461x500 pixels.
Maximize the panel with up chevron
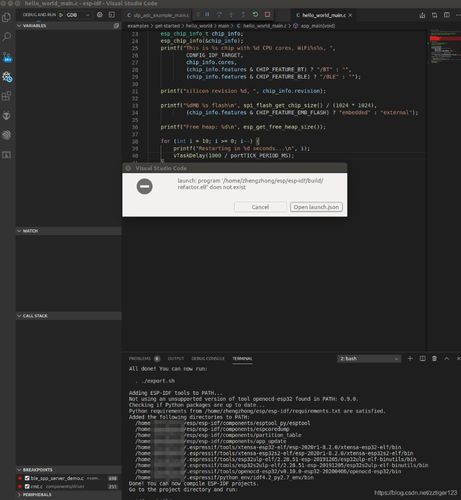[447, 359]
